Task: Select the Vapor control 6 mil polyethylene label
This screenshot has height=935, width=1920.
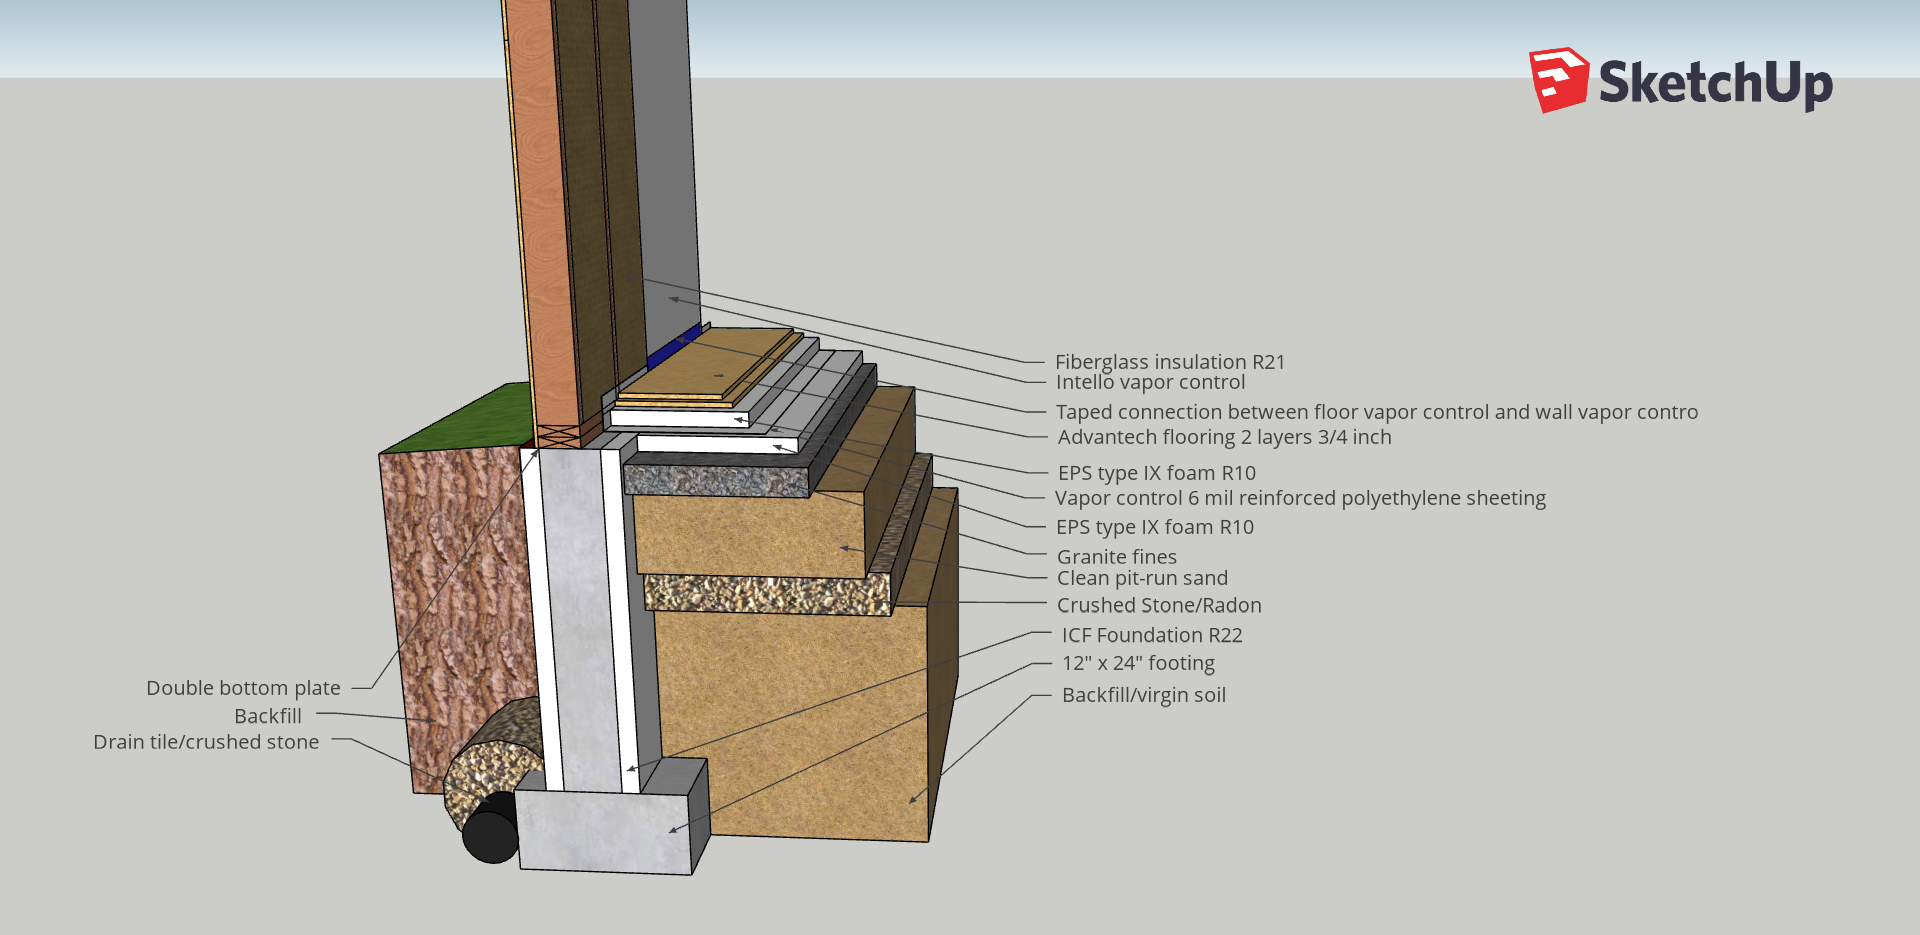Action: (x=1300, y=498)
